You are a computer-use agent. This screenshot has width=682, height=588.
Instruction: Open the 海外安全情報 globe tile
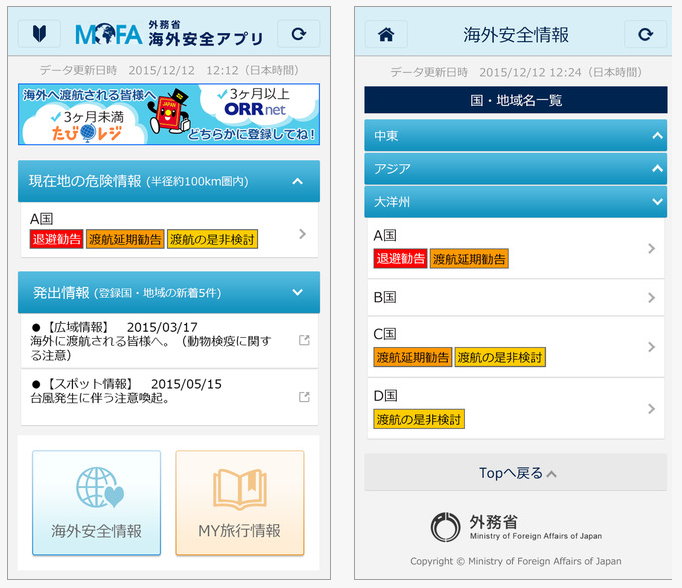pos(97,502)
